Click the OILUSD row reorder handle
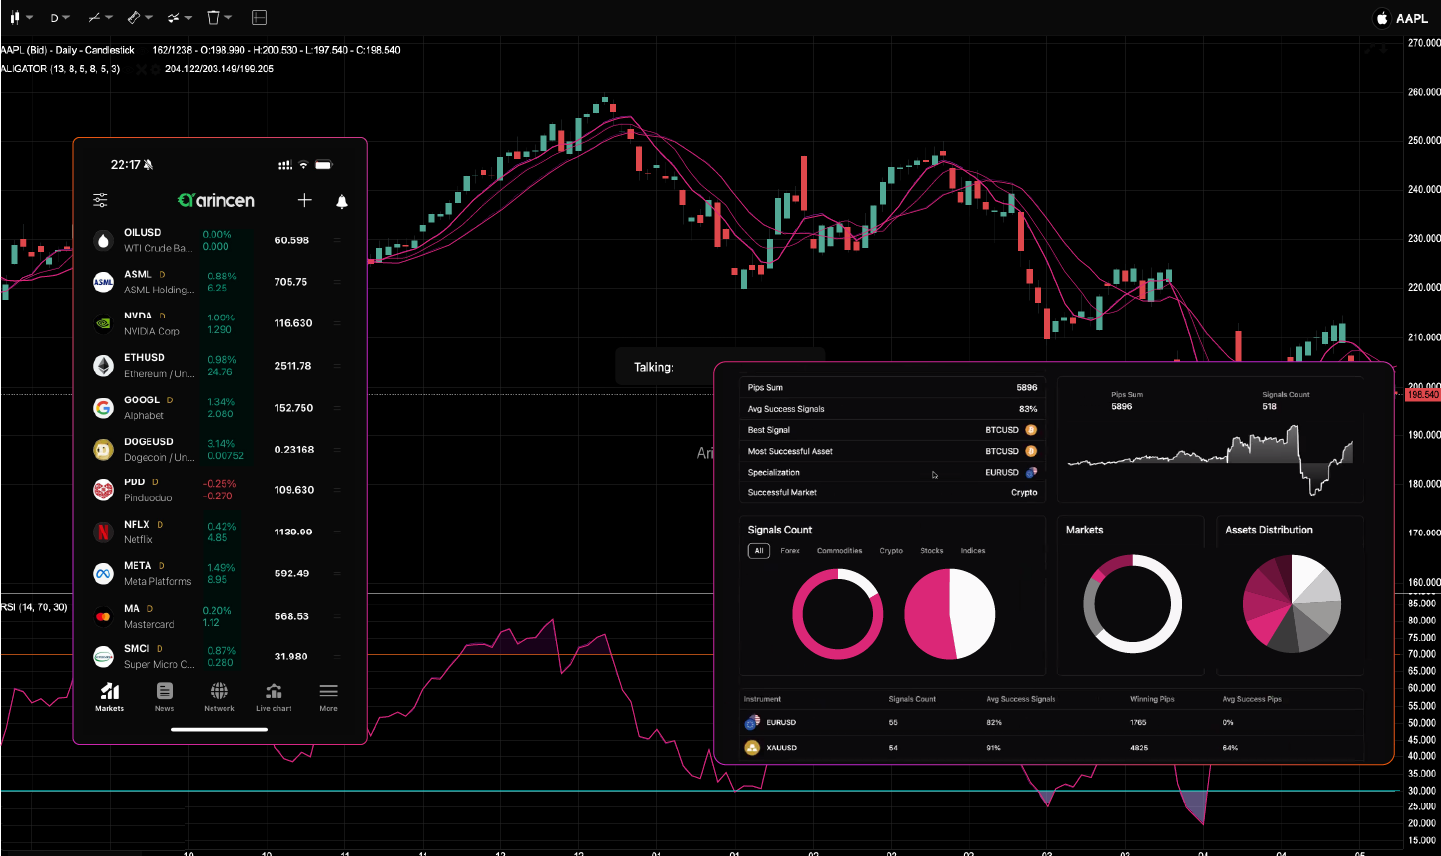The width and height of the screenshot is (1441, 856). click(x=337, y=240)
